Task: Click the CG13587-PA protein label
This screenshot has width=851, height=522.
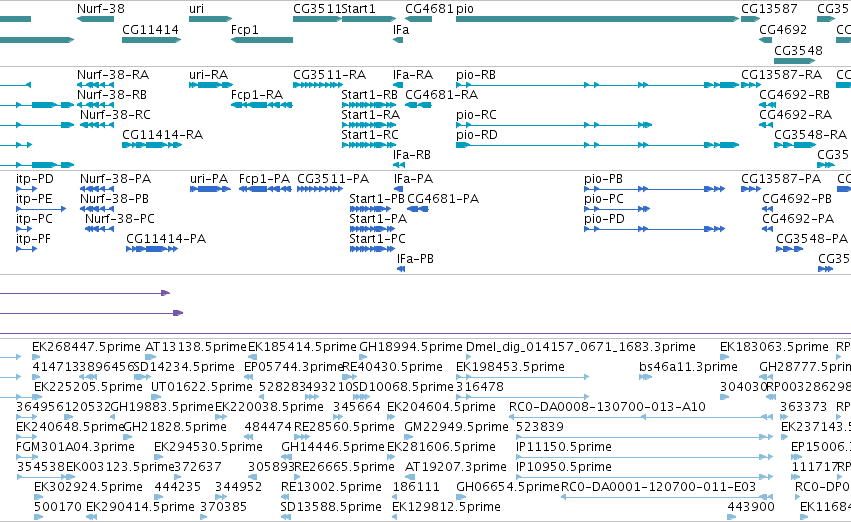Action: [x=781, y=179]
